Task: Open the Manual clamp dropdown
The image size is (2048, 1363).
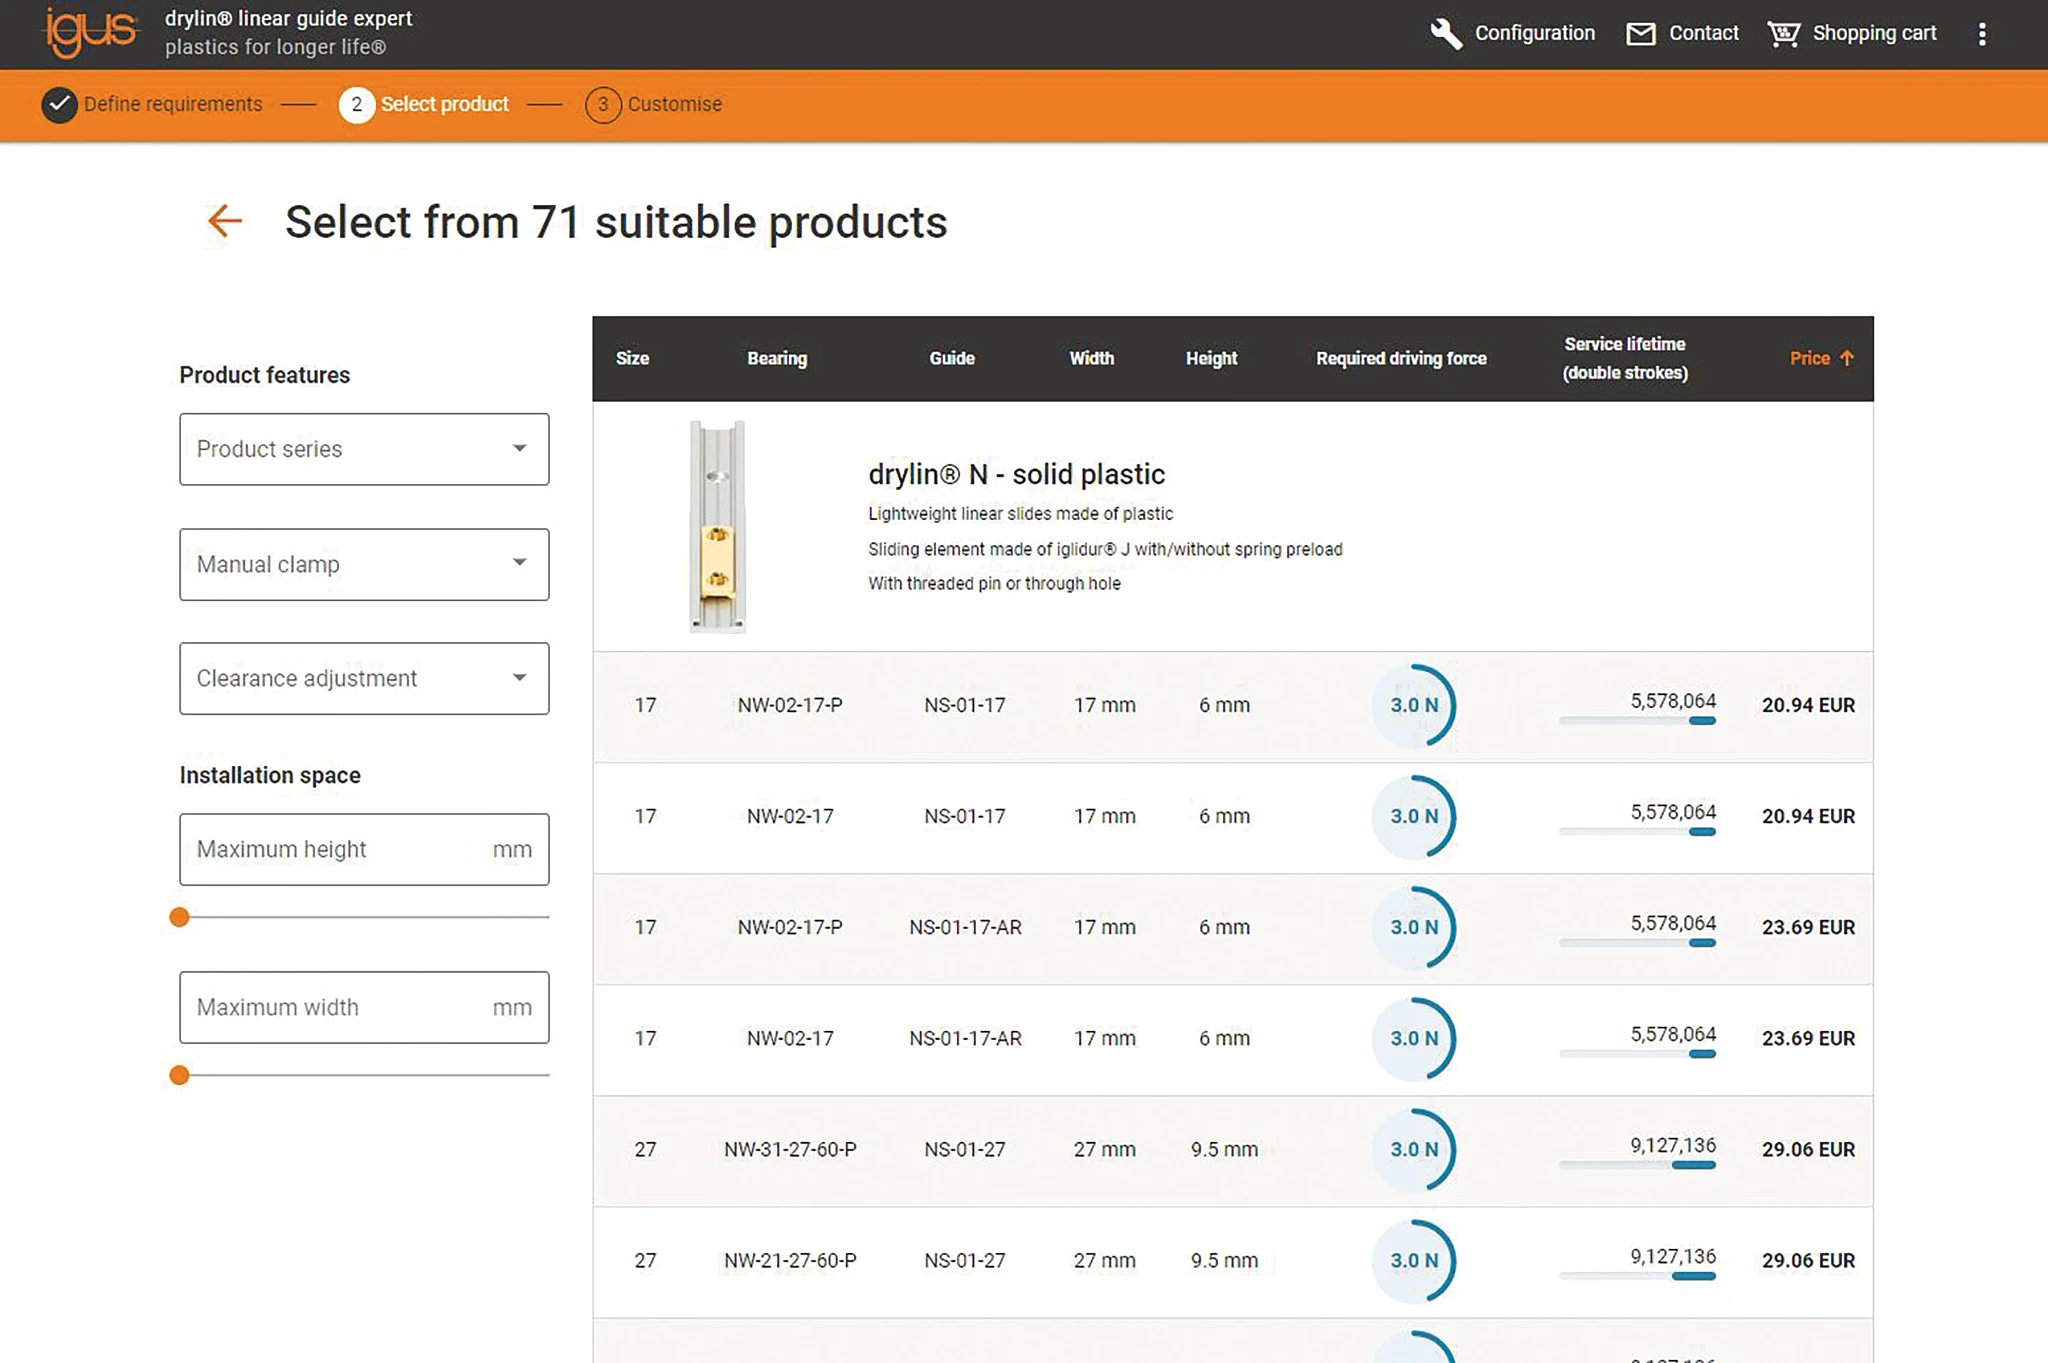Action: pyautogui.click(x=363, y=564)
